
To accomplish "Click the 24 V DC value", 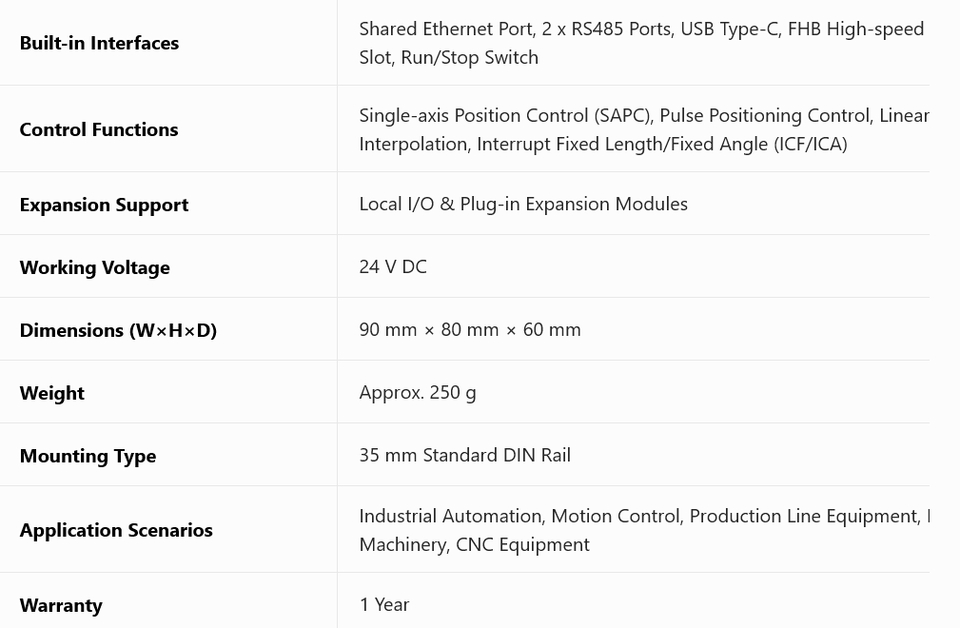I will click(393, 267).
